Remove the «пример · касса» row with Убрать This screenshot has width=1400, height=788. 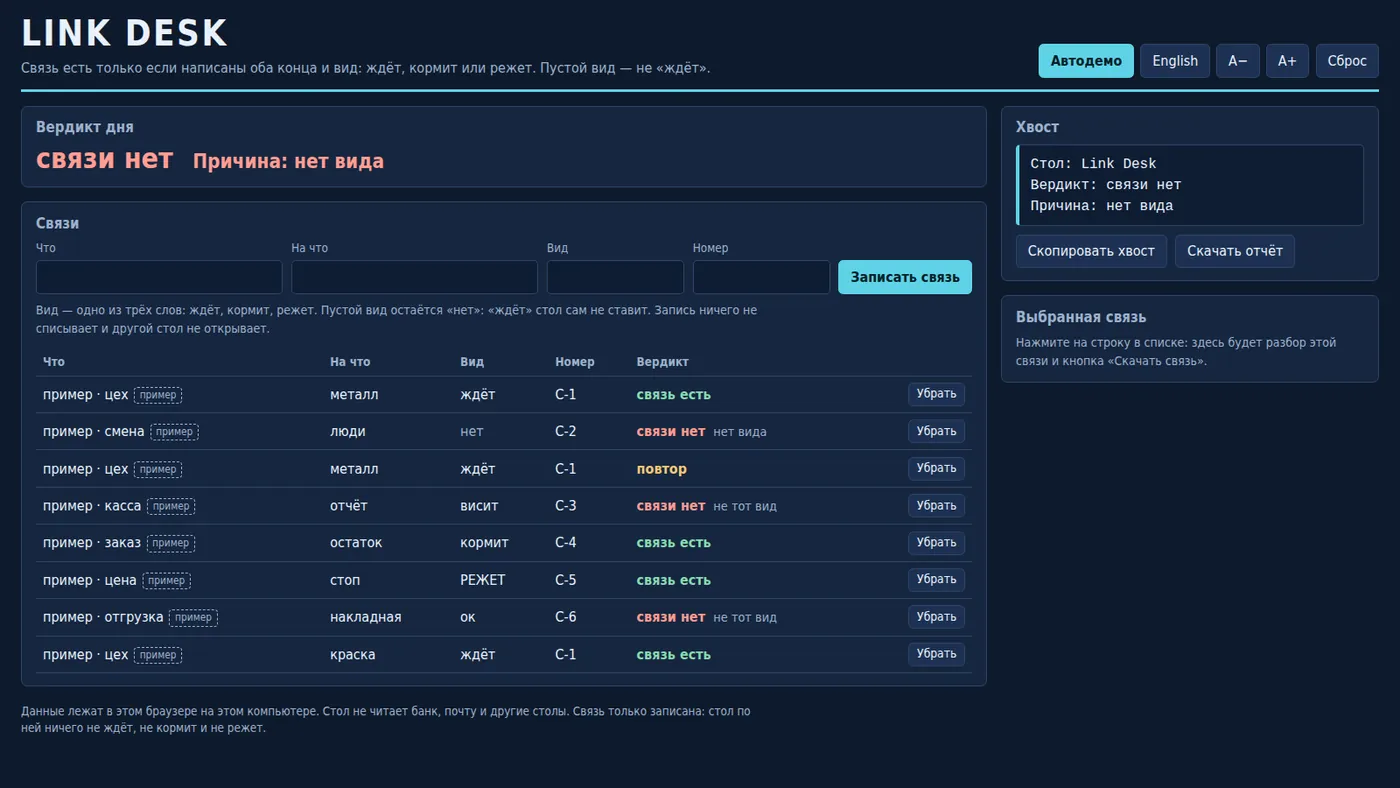[937, 506]
